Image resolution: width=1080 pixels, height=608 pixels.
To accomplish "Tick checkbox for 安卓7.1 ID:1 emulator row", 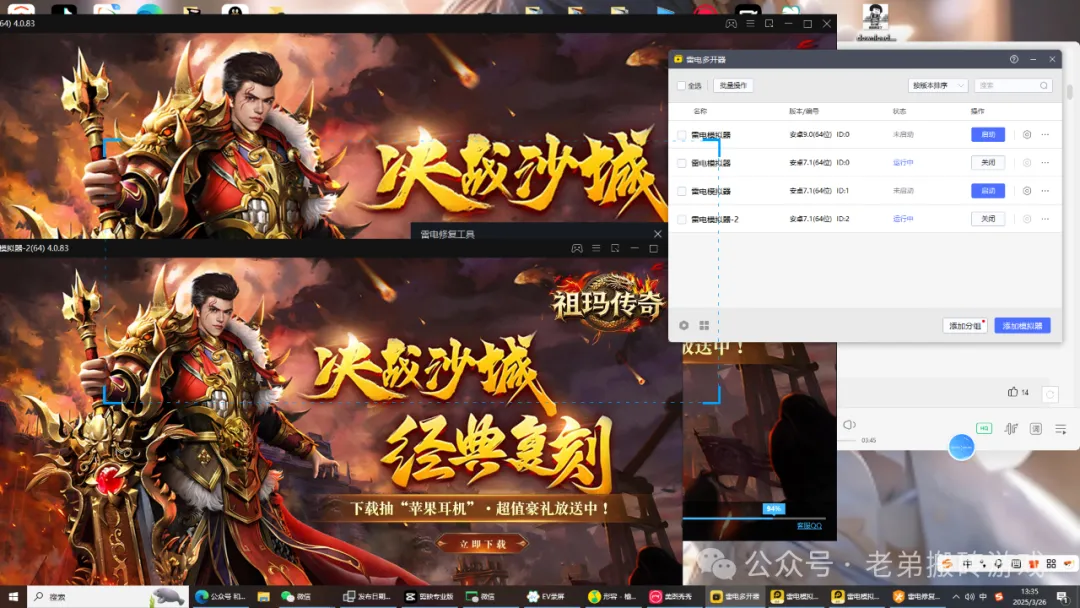I will click(x=681, y=191).
